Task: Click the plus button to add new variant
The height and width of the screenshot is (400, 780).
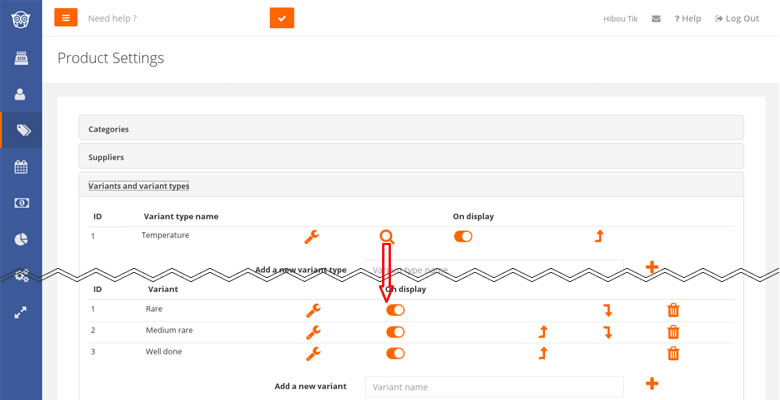Action: tap(652, 384)
